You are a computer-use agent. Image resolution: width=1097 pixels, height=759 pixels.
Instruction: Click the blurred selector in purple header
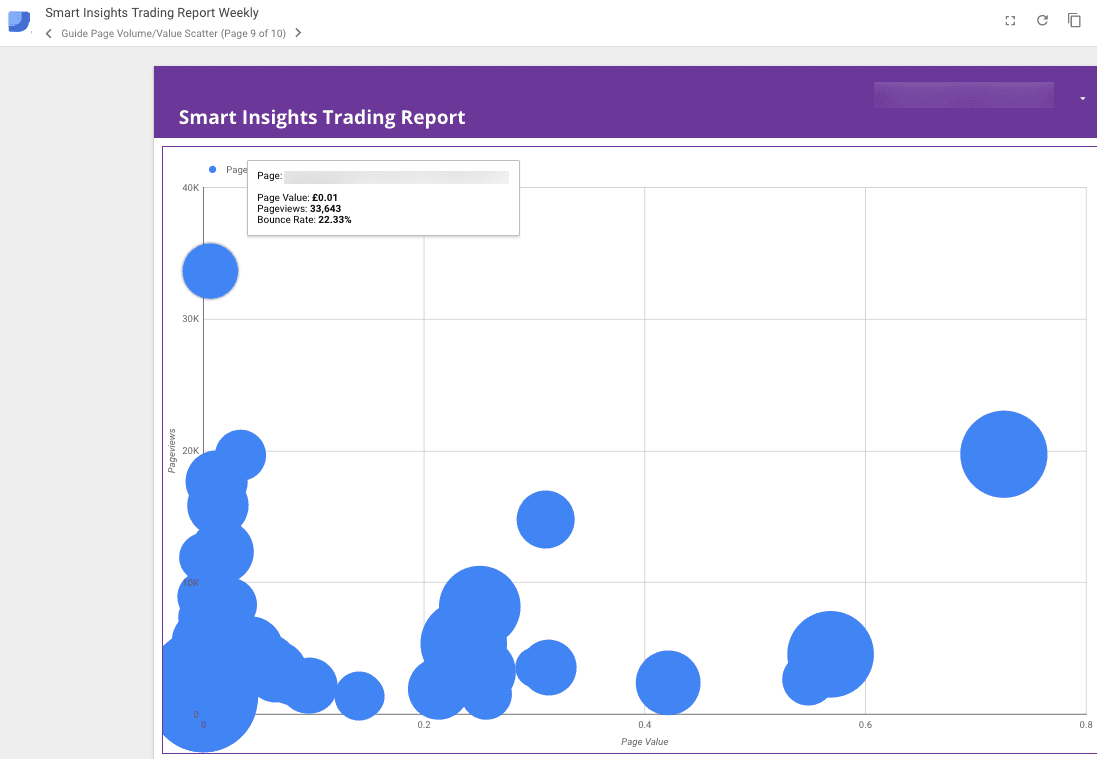click(x=963, y=95)
